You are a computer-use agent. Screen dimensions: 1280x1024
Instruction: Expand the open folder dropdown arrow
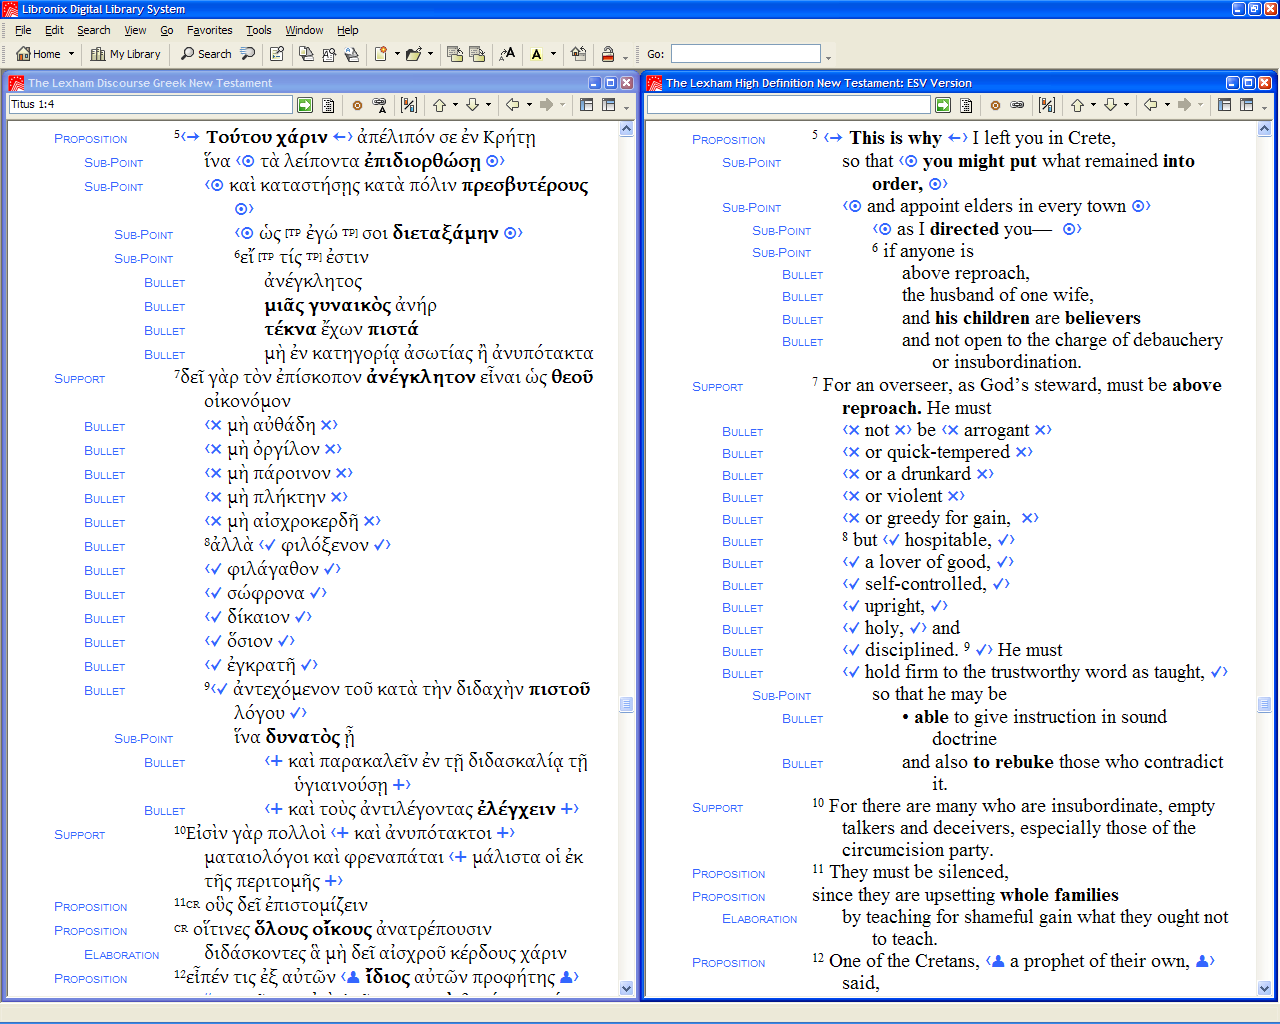pyautogui.click(x=431, y=54)
